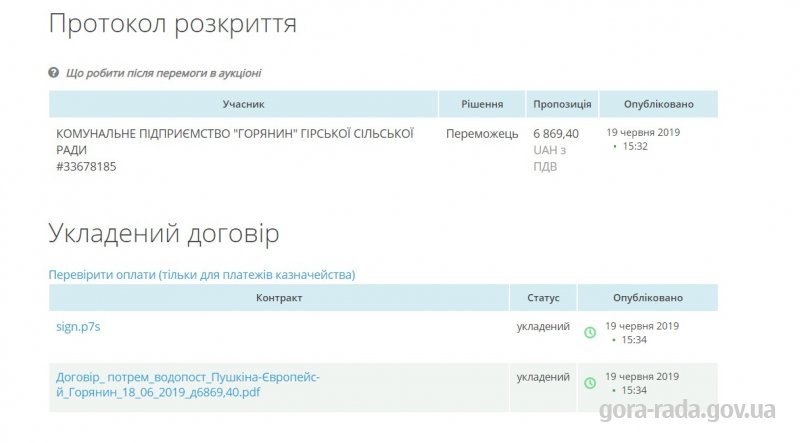Click the 'Статус' column header

[543, 298]
